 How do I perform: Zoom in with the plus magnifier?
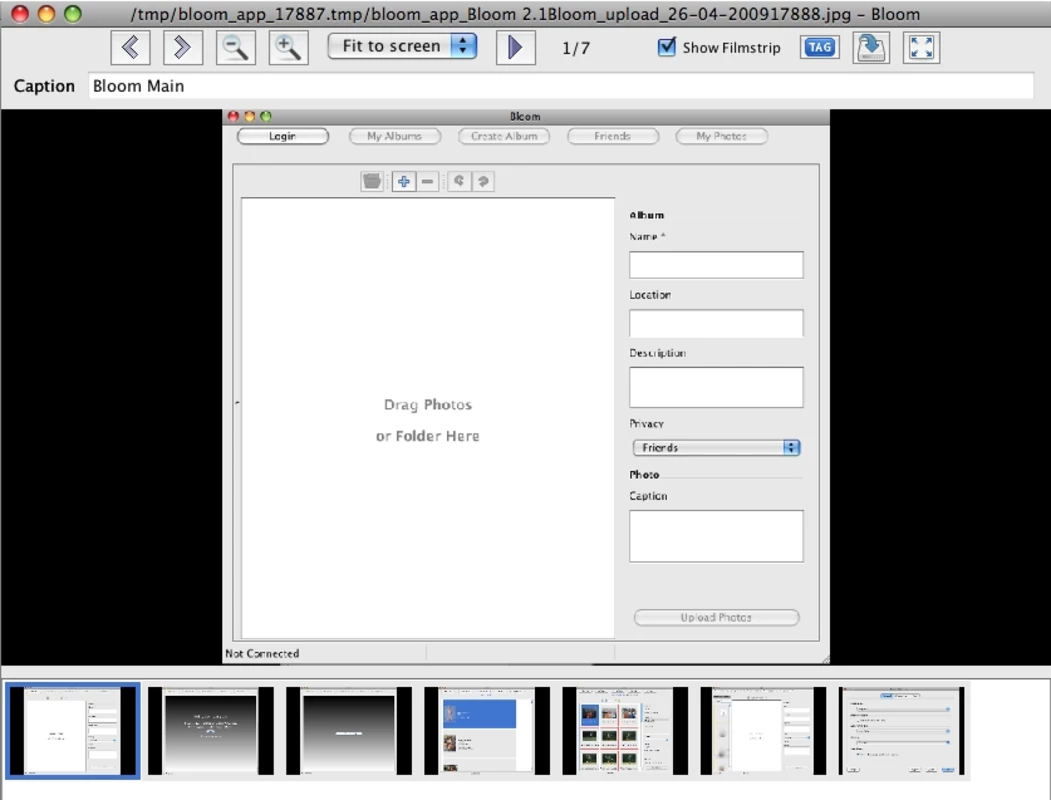coord(288,48)
